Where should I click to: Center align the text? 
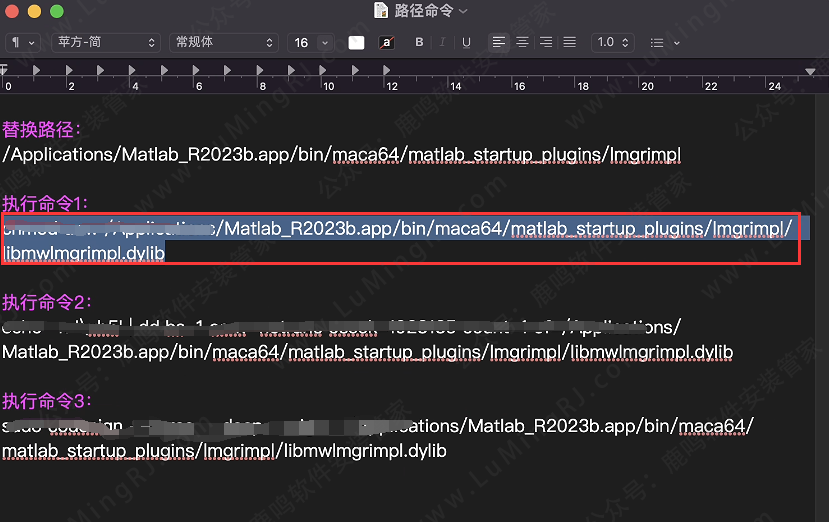tap(522, 42)
